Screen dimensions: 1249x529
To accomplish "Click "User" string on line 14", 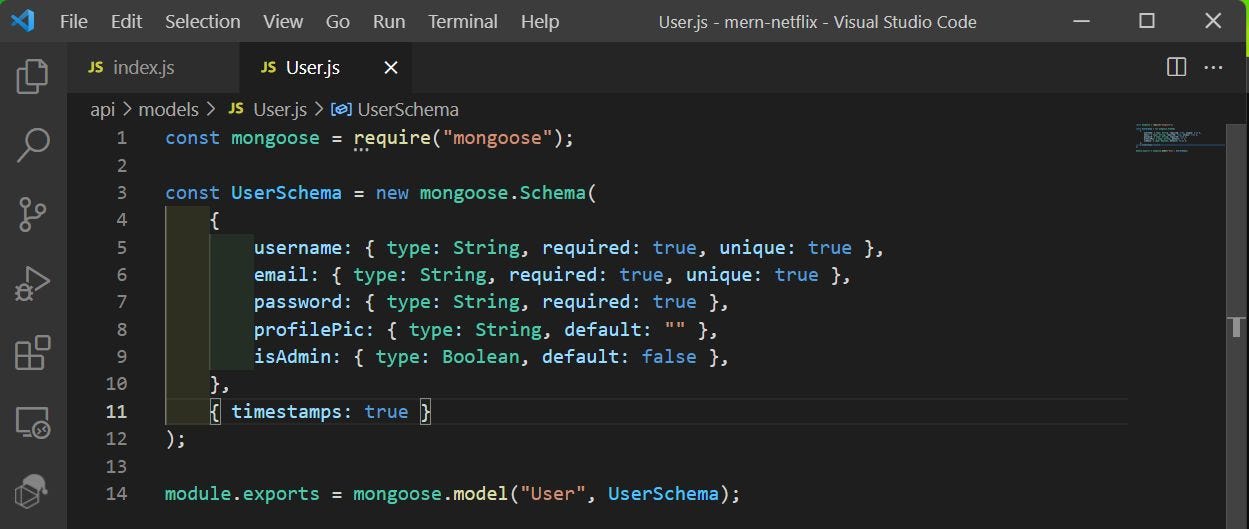I will [x=553, y=493].
